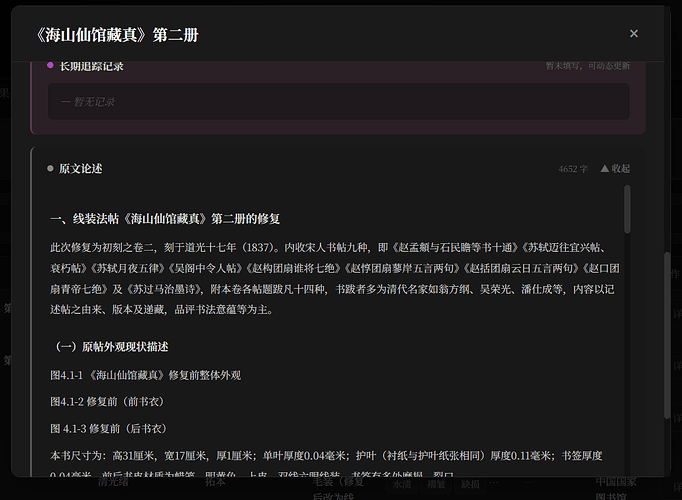The image size is (682, 500).
Task: Click the inner scrollbar of the 原文论述 text
Action: 627,210
